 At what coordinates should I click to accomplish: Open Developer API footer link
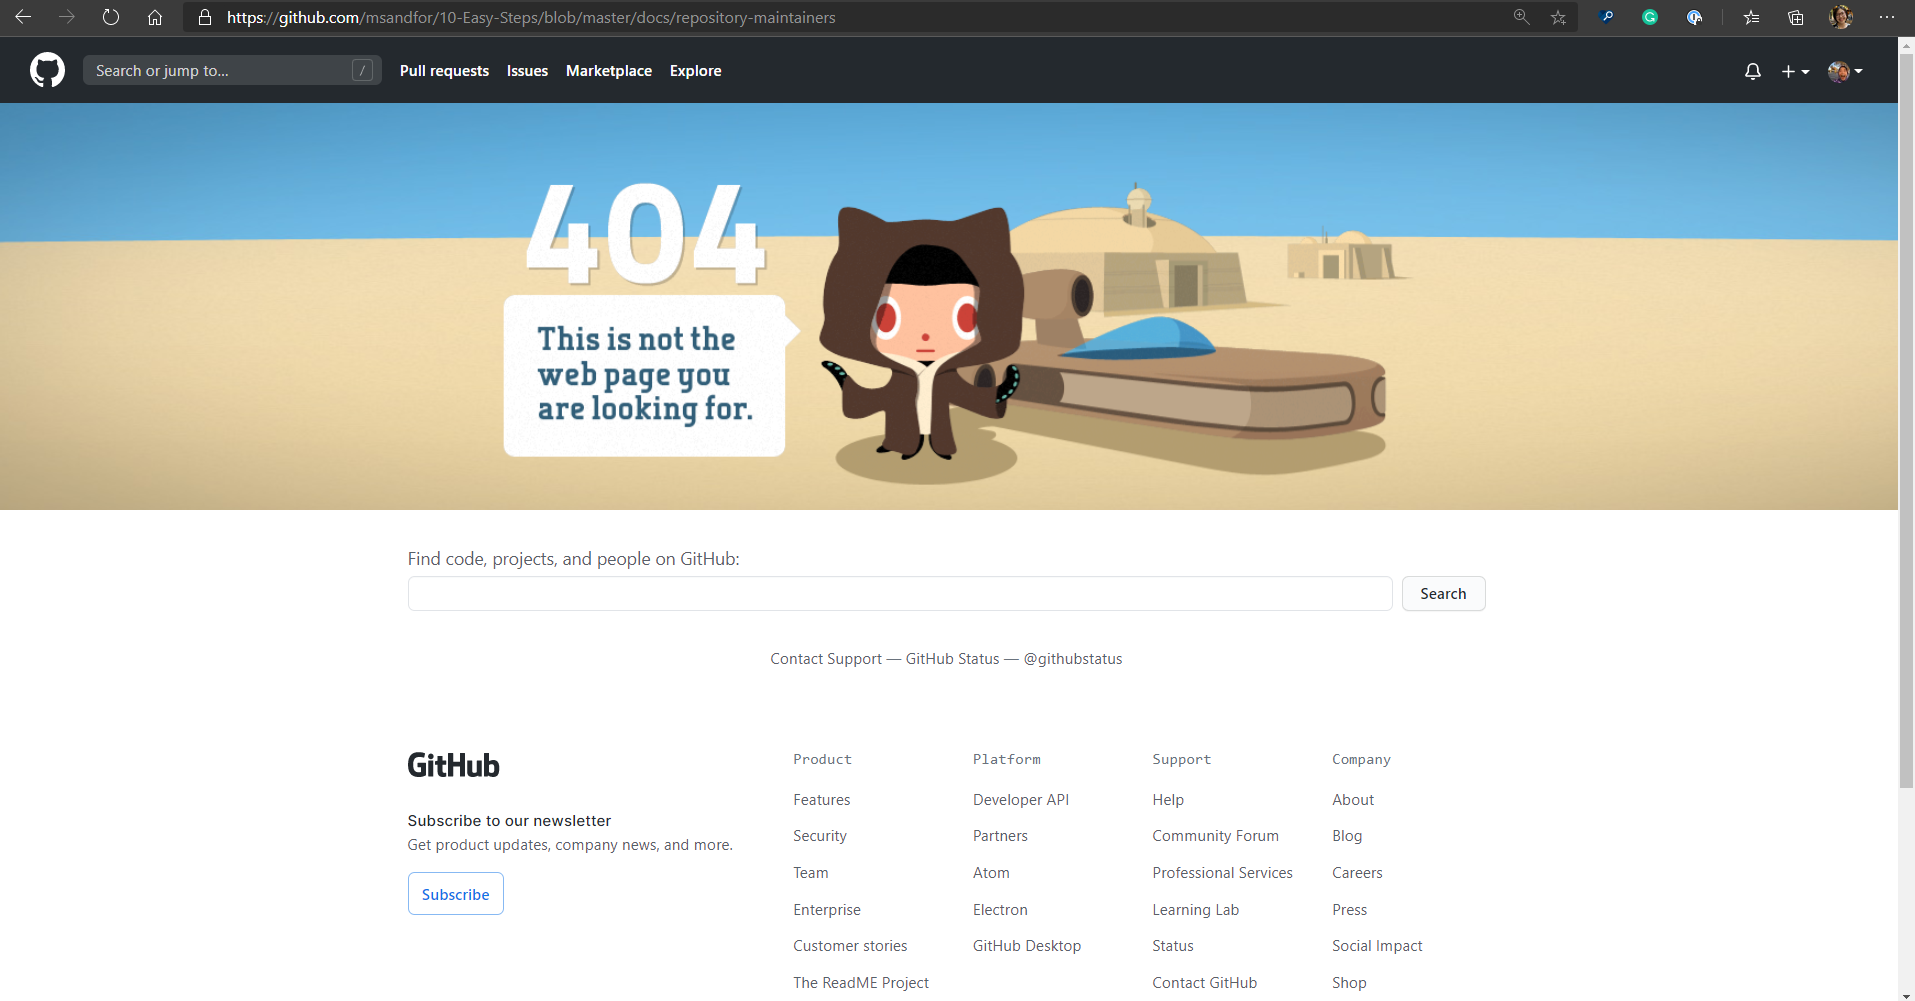[x=1021, y=800]
